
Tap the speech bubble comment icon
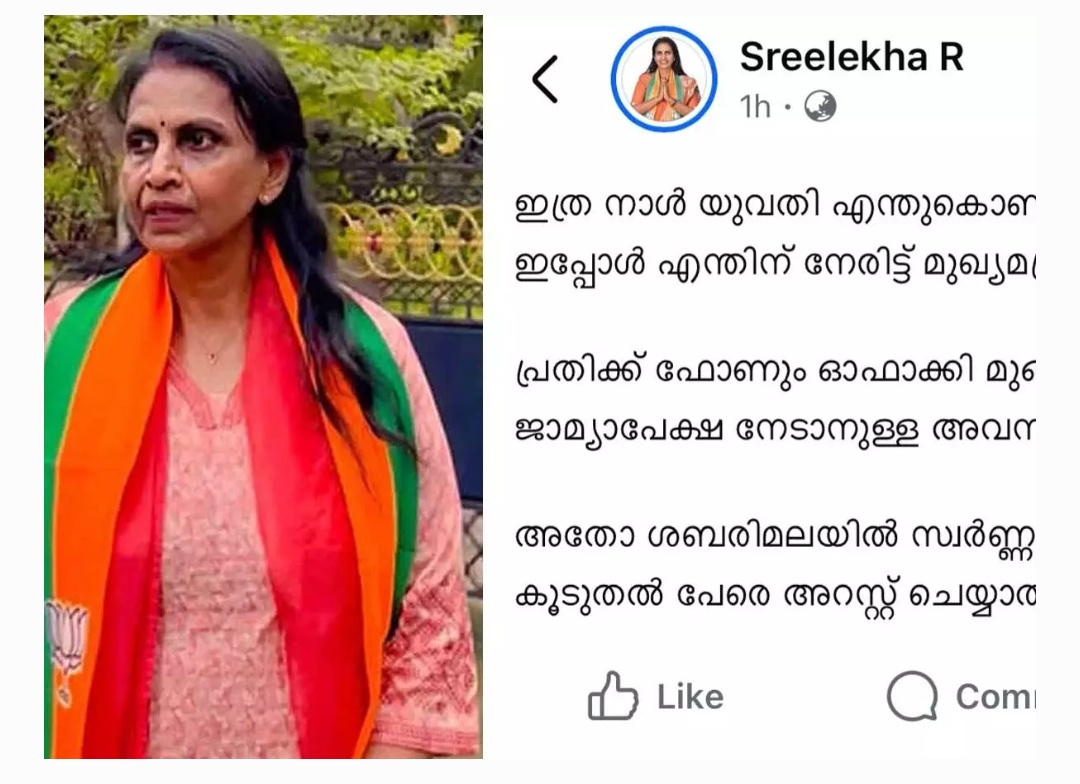click(x=912, y=697)
